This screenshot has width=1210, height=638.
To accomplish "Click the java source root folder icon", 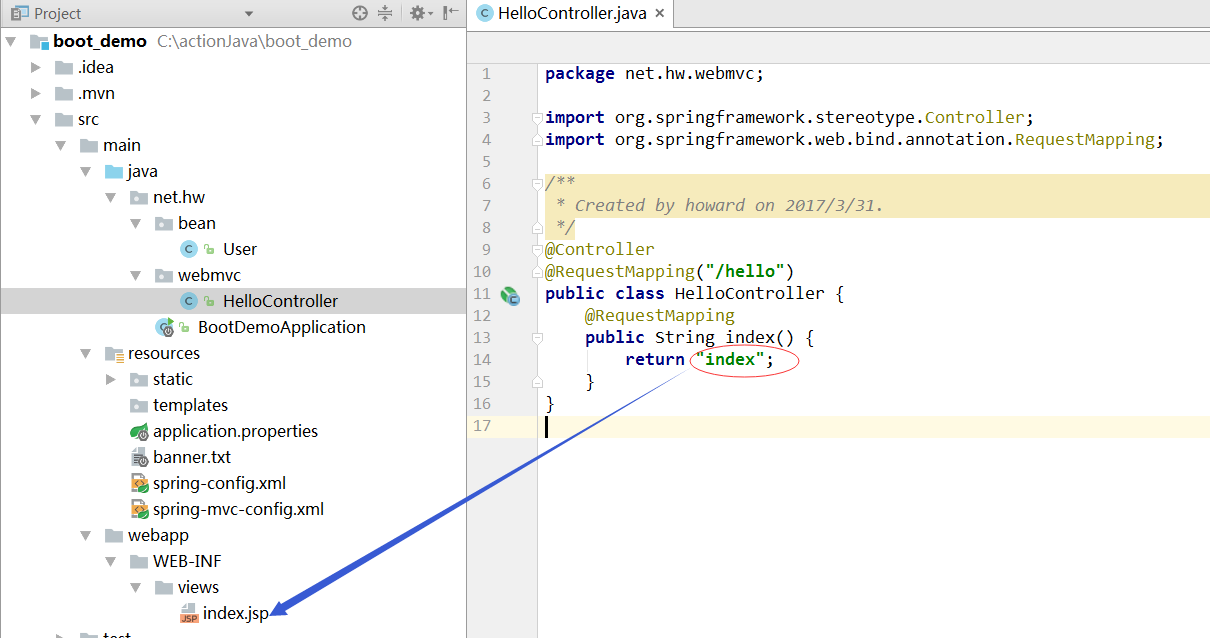I will pos(114,171).
